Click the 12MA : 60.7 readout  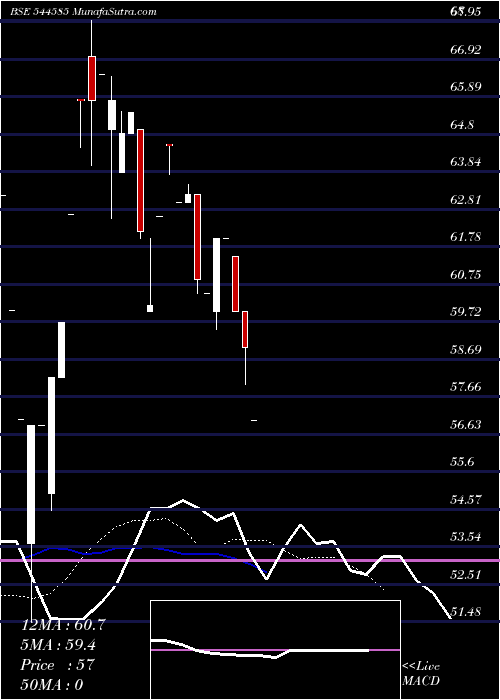(63, 625)
